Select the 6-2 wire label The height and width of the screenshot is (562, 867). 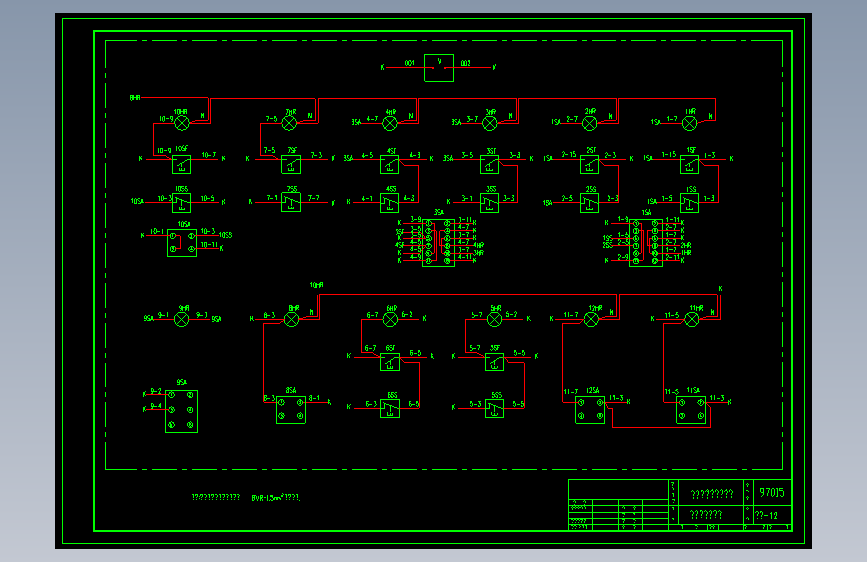[407, 314]
